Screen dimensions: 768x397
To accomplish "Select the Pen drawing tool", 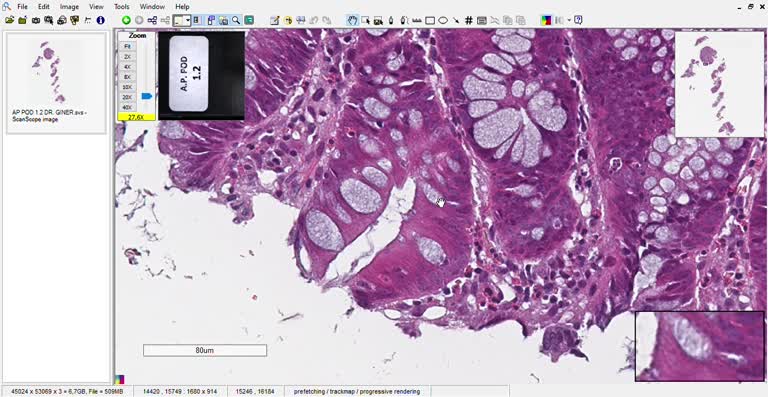I will (391, 20).
